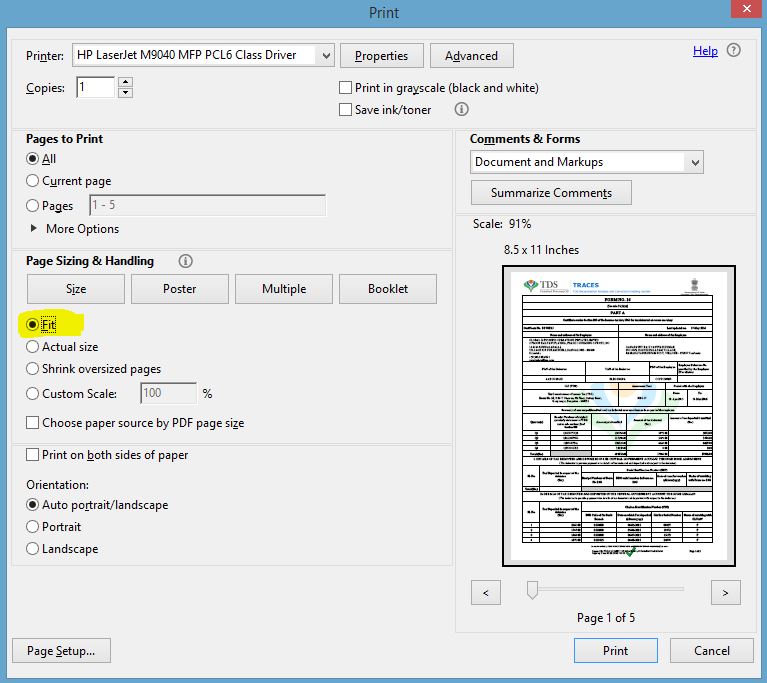767x683 pixels.
Task: Click the Print button
Action: 615,650
